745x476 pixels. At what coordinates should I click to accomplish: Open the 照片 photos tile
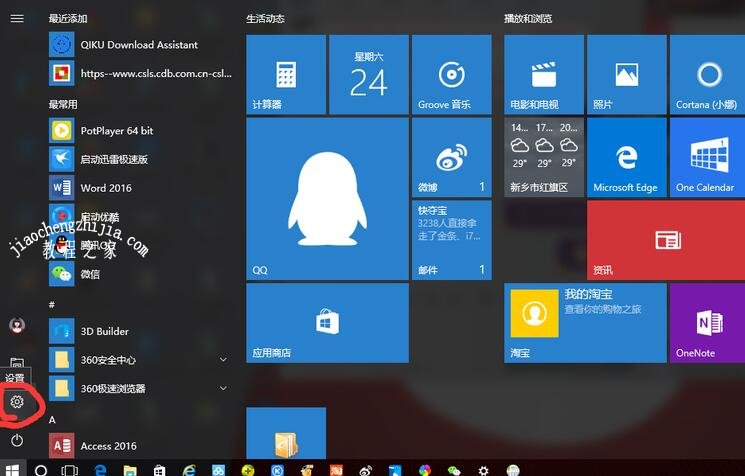(x=627, y=75)
